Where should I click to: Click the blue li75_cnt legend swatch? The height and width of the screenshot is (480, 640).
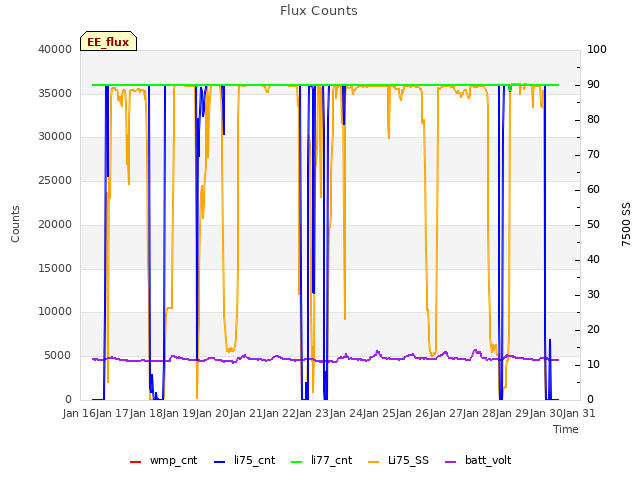tap(220, 462)
